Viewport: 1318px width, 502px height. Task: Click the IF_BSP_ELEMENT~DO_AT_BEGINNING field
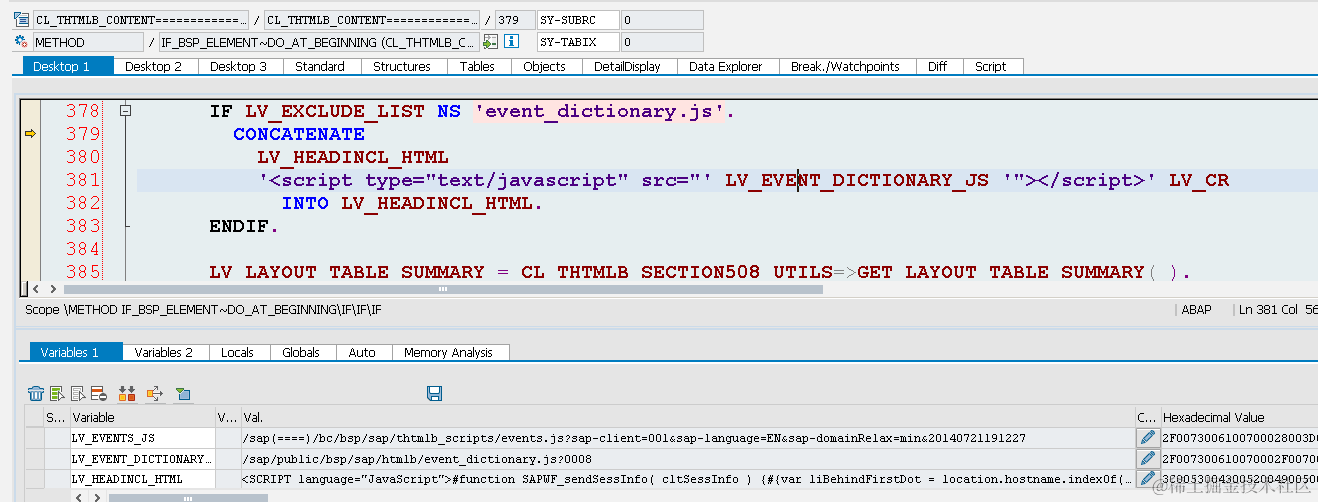click(x=319, y=42)
